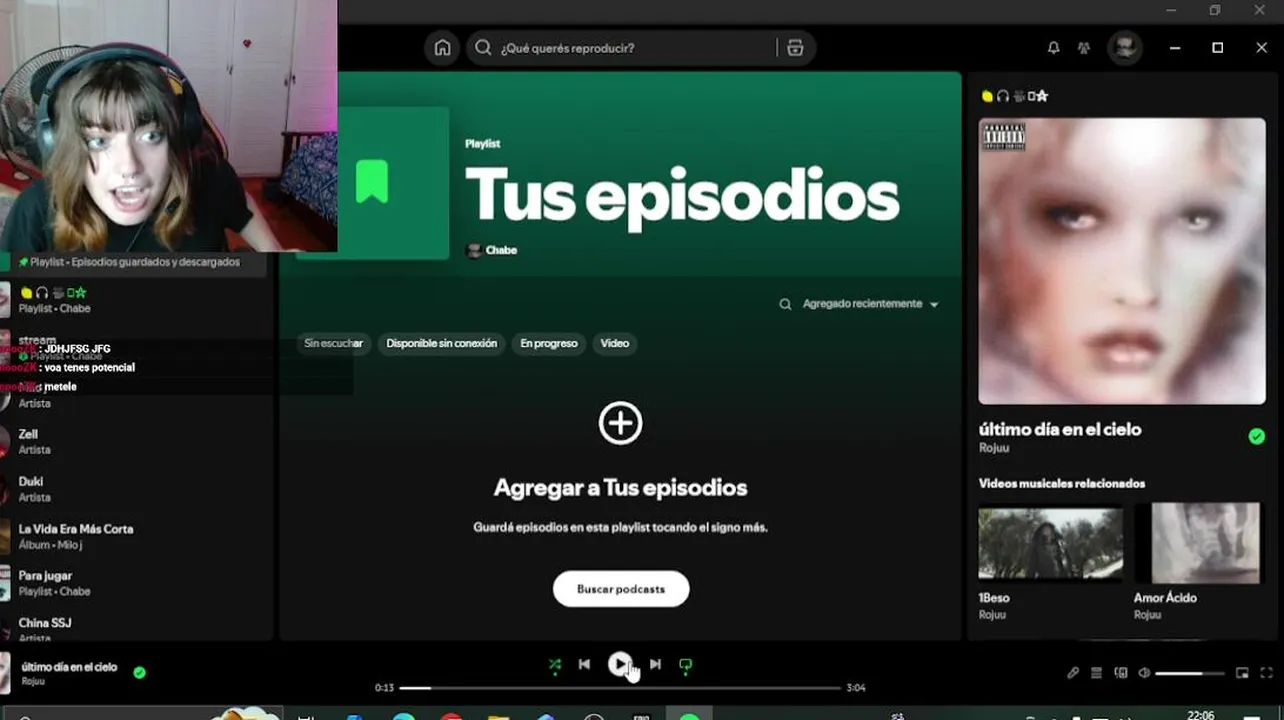Click the song title in the bottom player bar
The height and width of the screenshot is (720, 1284).
(69, 667)
